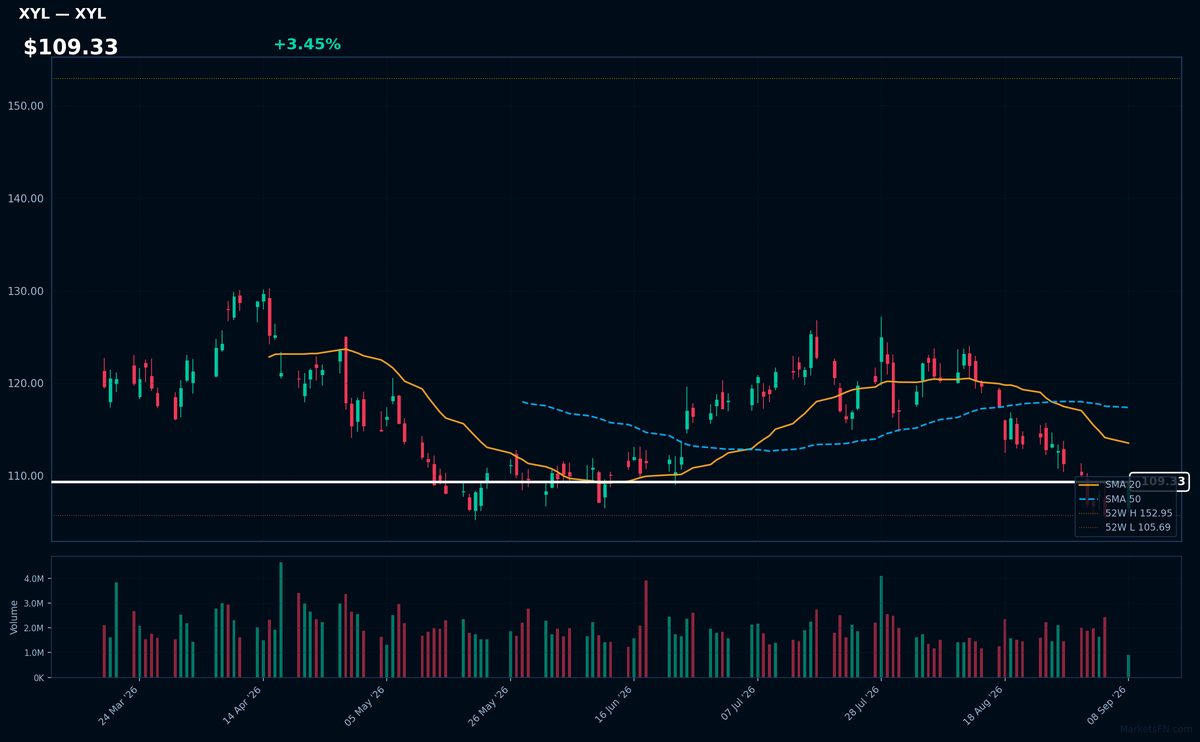Click the 1.0M volume axis label
The image size is (1200, 742).
pos(33,653)
